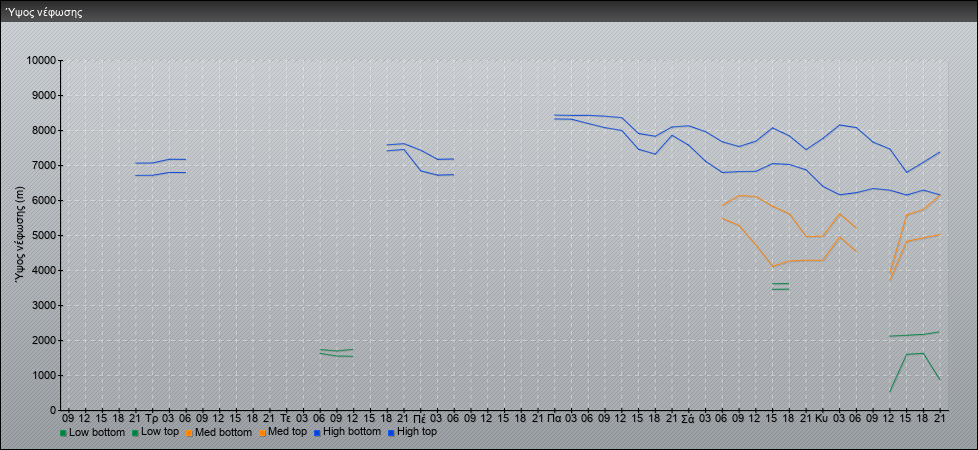Click the green Low top legend swatch
Viewport: 978px width, 450px height.
pos(135,433)
